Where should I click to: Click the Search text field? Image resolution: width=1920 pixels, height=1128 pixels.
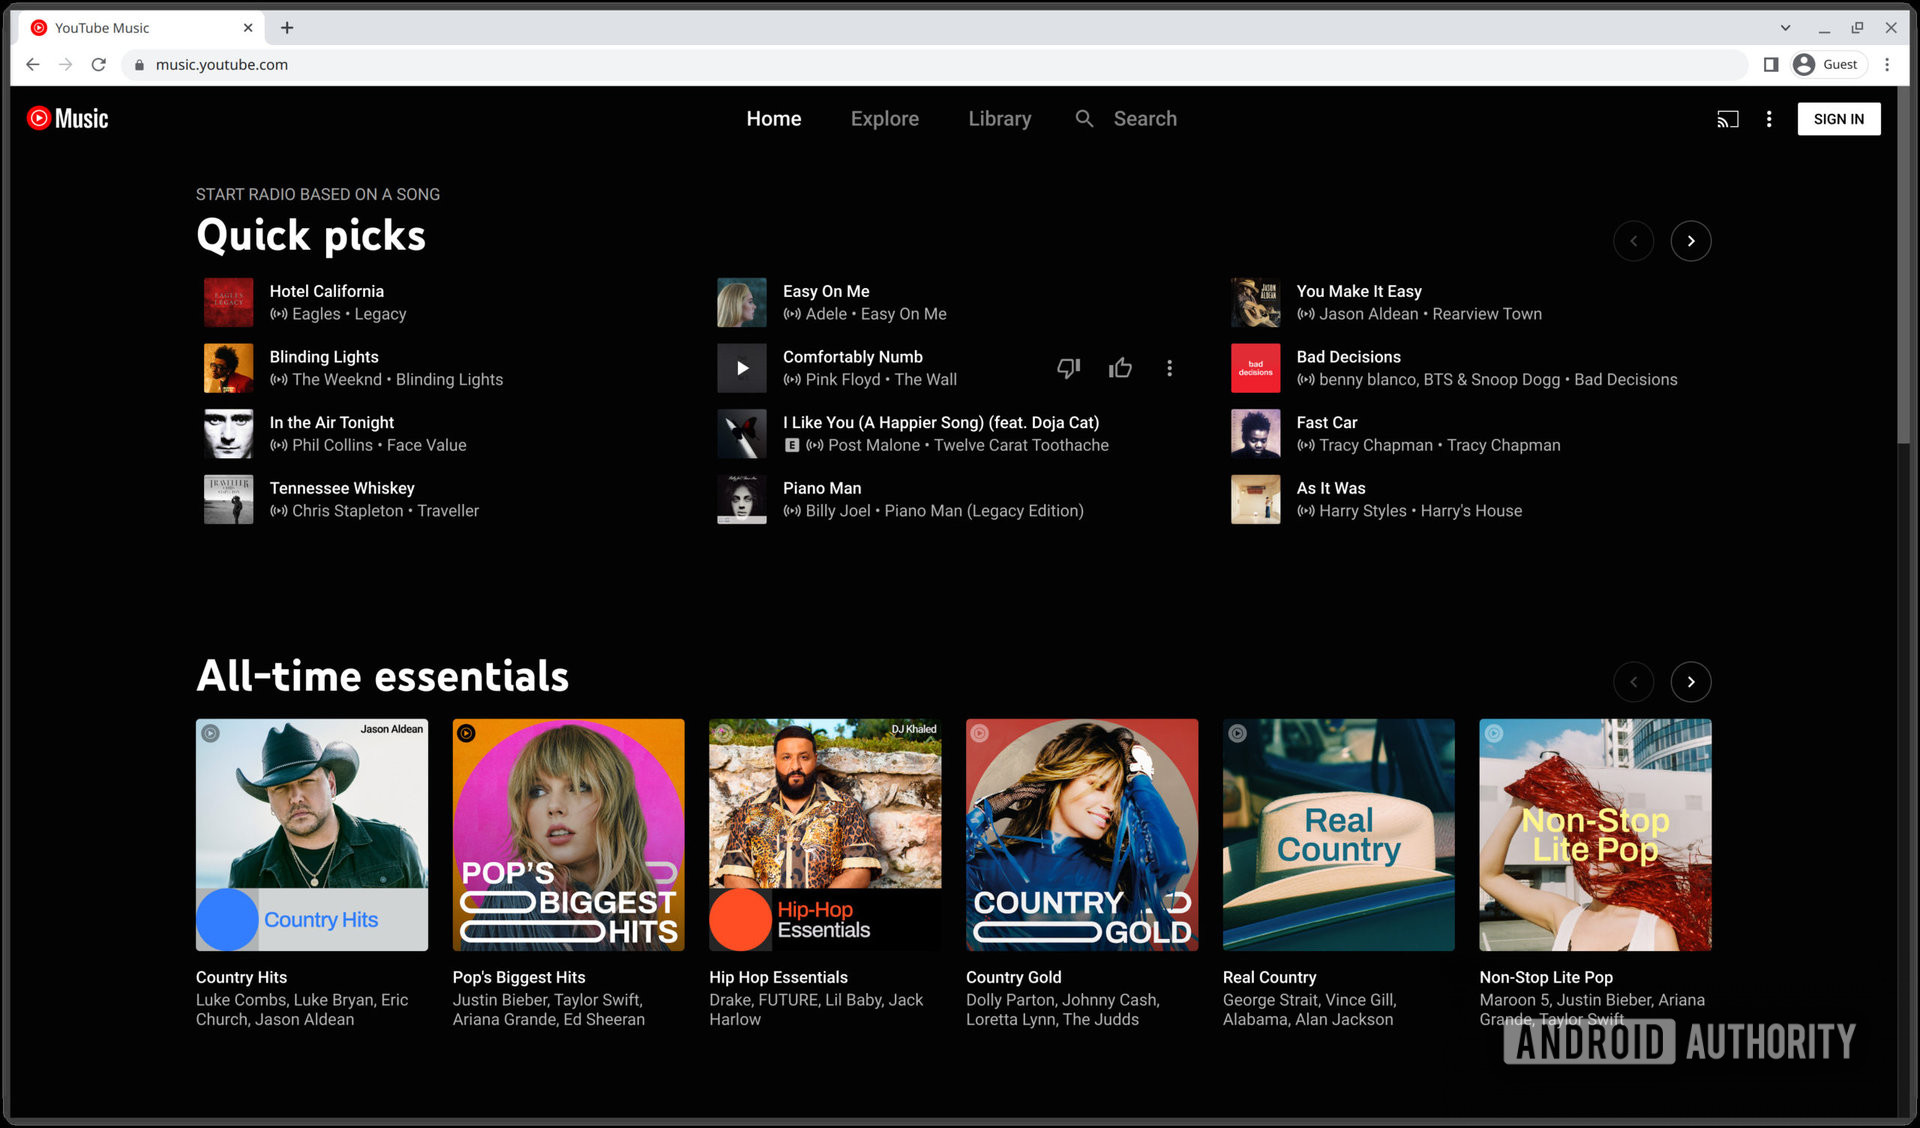(1145, 118)
